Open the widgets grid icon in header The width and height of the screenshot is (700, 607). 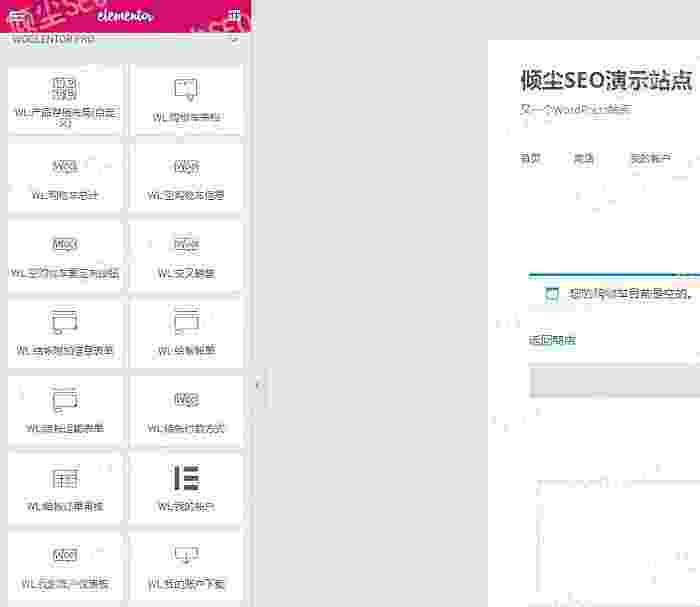pyautogui.click(x=234, y=16)
